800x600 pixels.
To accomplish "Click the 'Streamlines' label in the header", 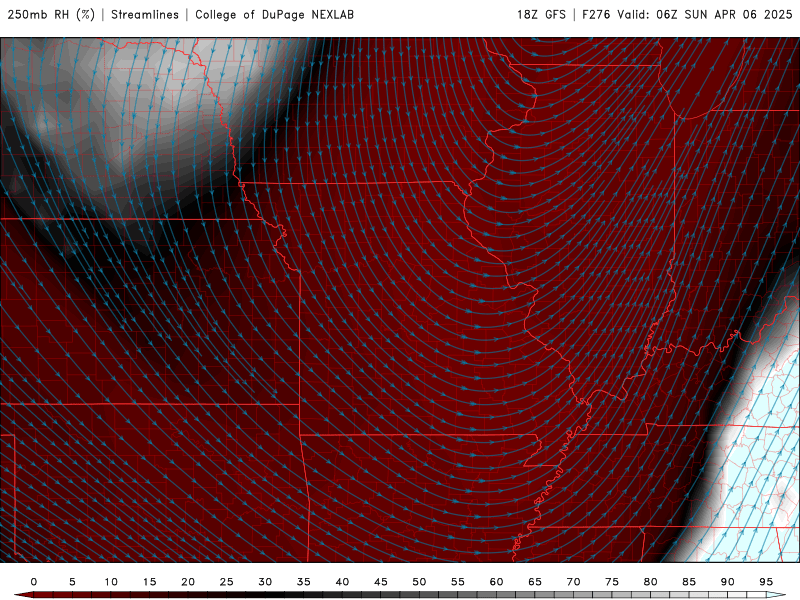I will 145,15.
